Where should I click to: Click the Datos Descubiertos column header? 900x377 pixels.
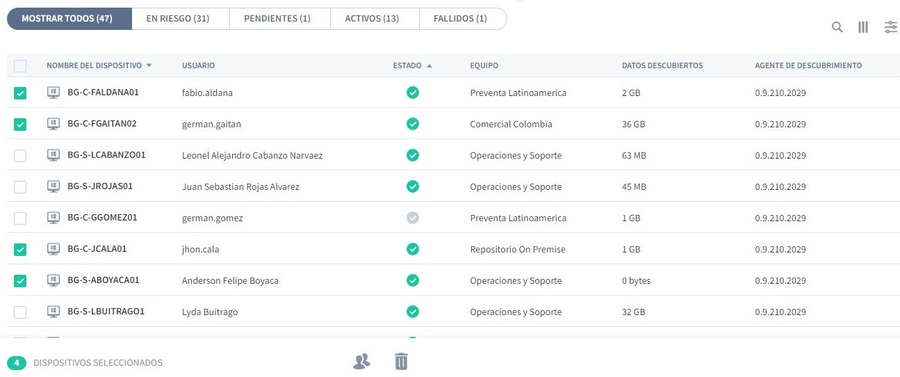click(x=662, y=65)
